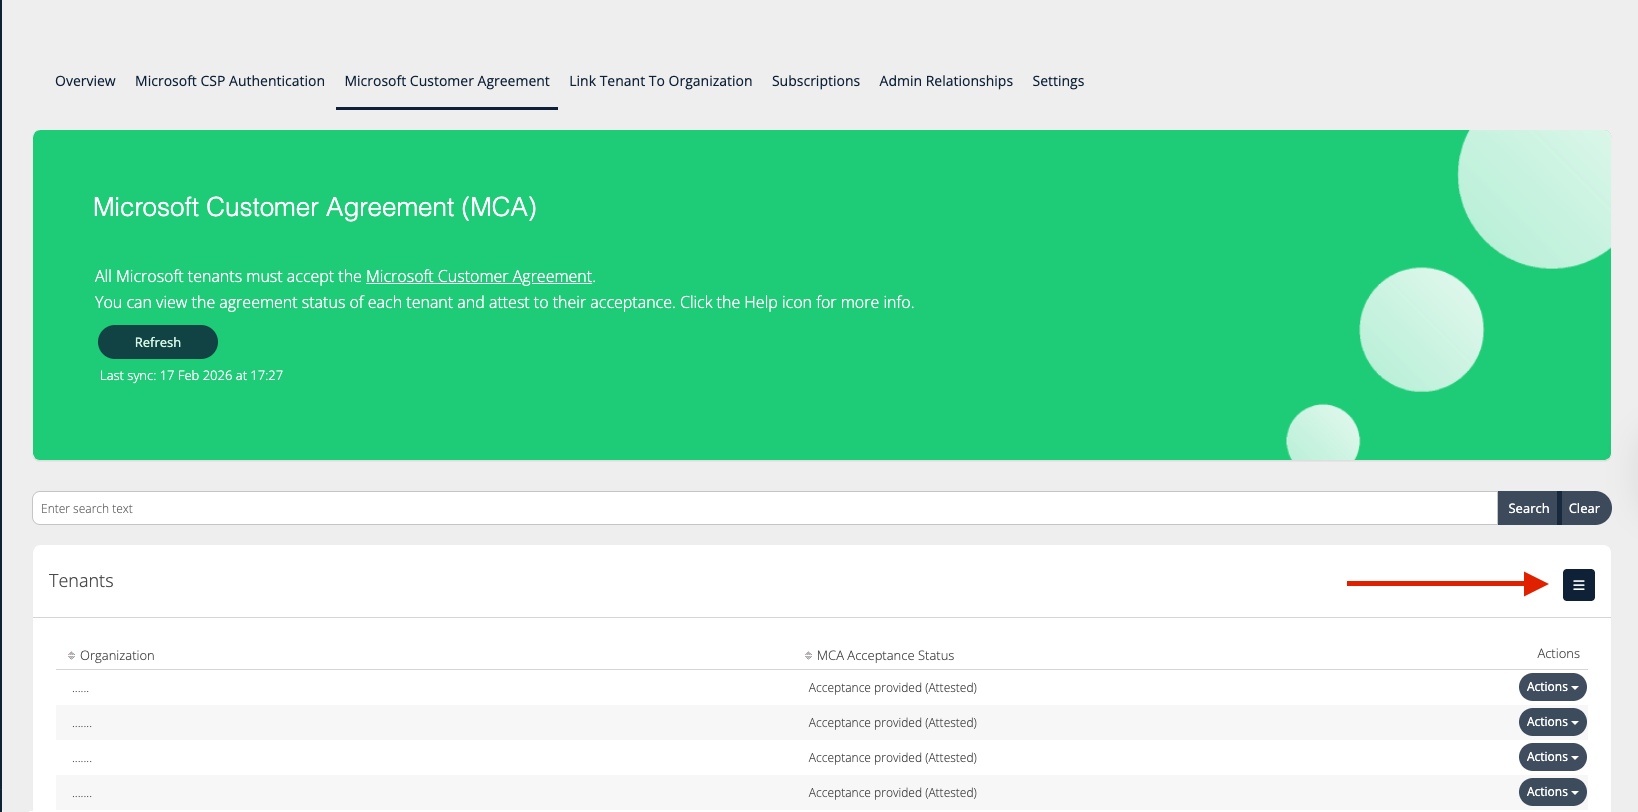This screenshot has height=812, width=1638.
Task: Expand the Actions dropdown in third tenant row
Action: point(1553,757)
